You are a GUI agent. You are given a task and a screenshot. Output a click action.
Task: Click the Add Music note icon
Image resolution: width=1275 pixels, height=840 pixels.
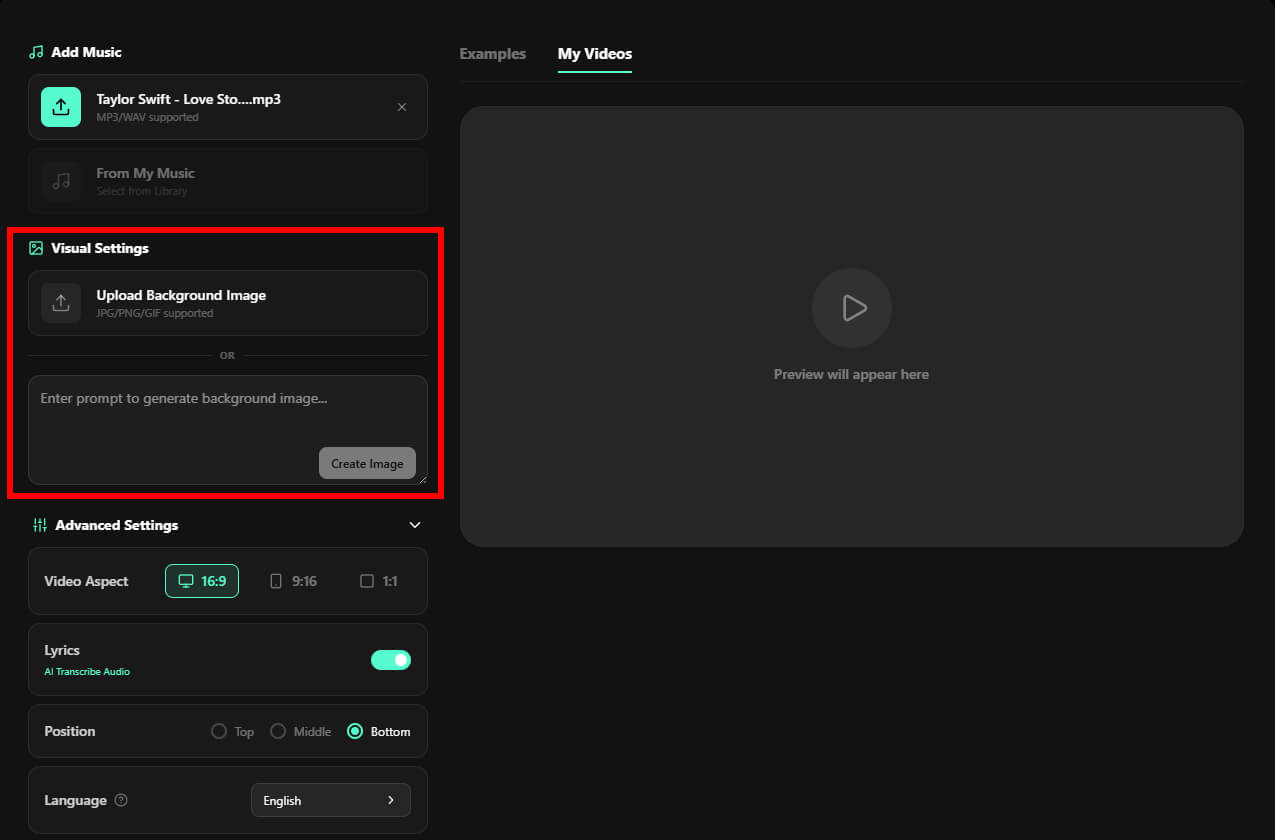(36, 52)
